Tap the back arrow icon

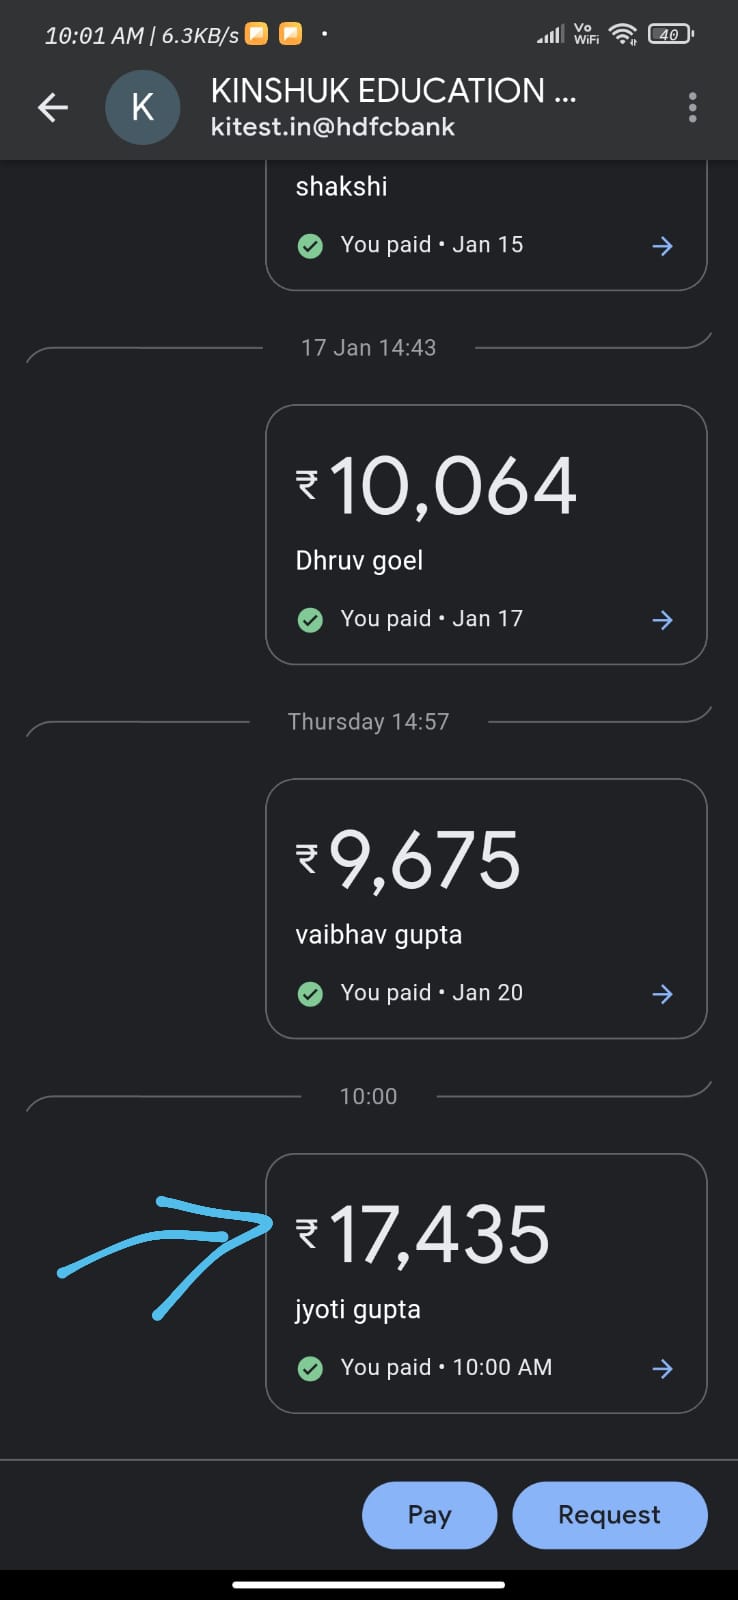pyautogui.click(x=53, y=108)
